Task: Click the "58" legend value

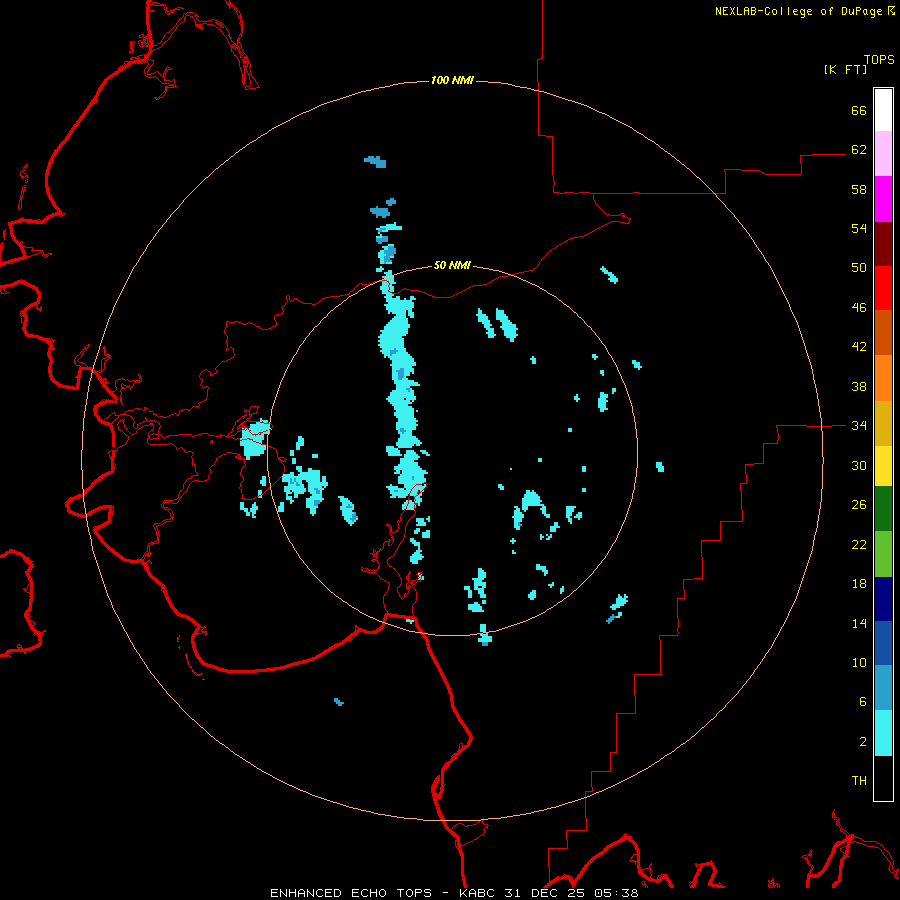Action: pyautogui.click(x=859, y=189)
